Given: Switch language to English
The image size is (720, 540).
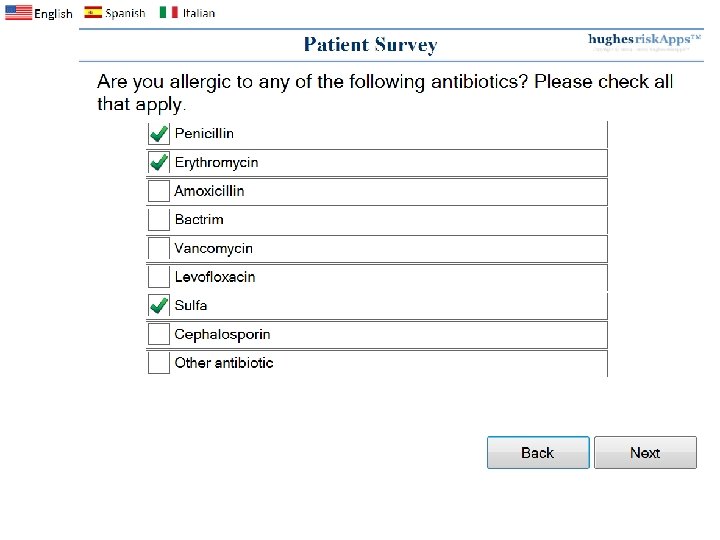Looking at the screenshot, I should [53, 14].
